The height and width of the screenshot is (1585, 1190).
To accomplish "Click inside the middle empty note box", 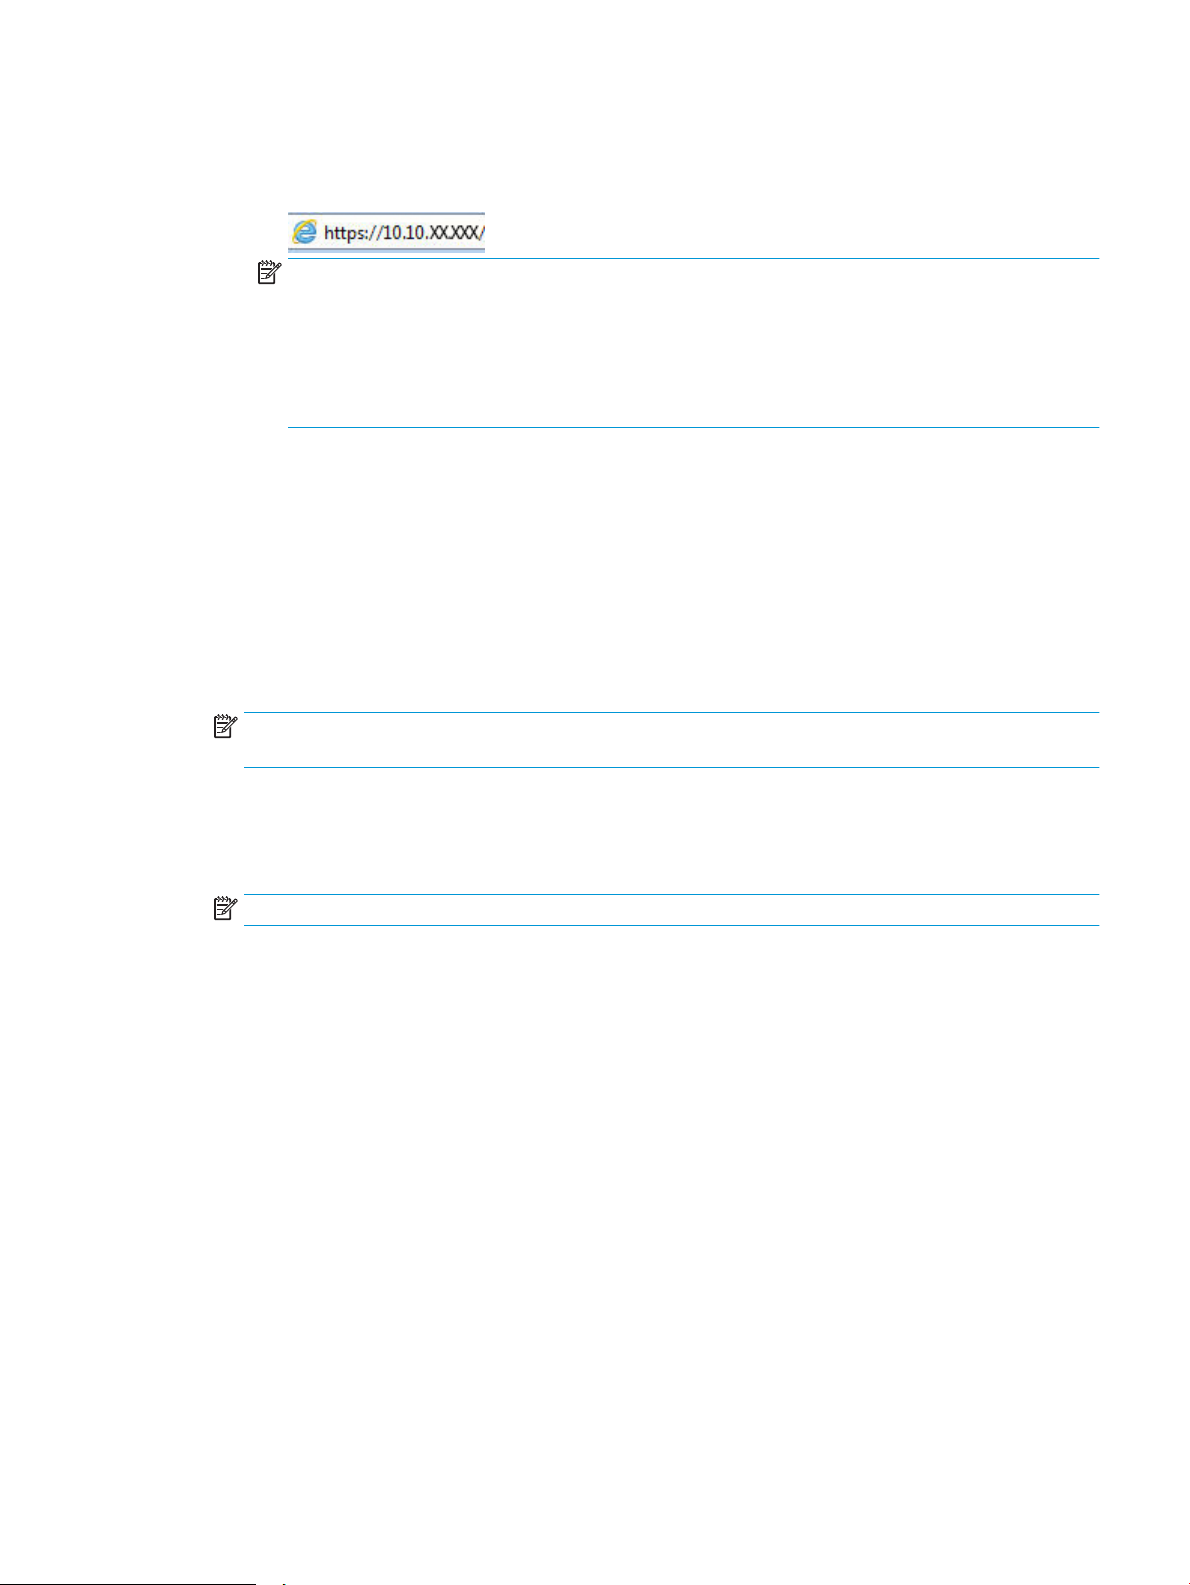I will [x=671, y=740].
